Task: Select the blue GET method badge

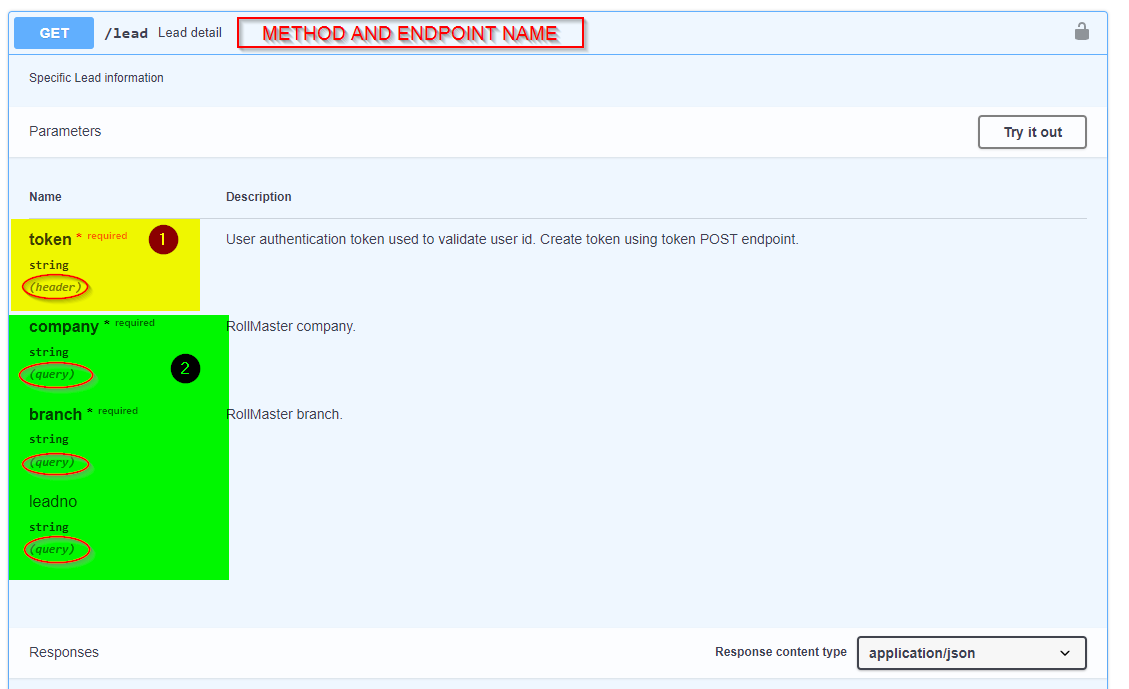Action: point(53,33)
